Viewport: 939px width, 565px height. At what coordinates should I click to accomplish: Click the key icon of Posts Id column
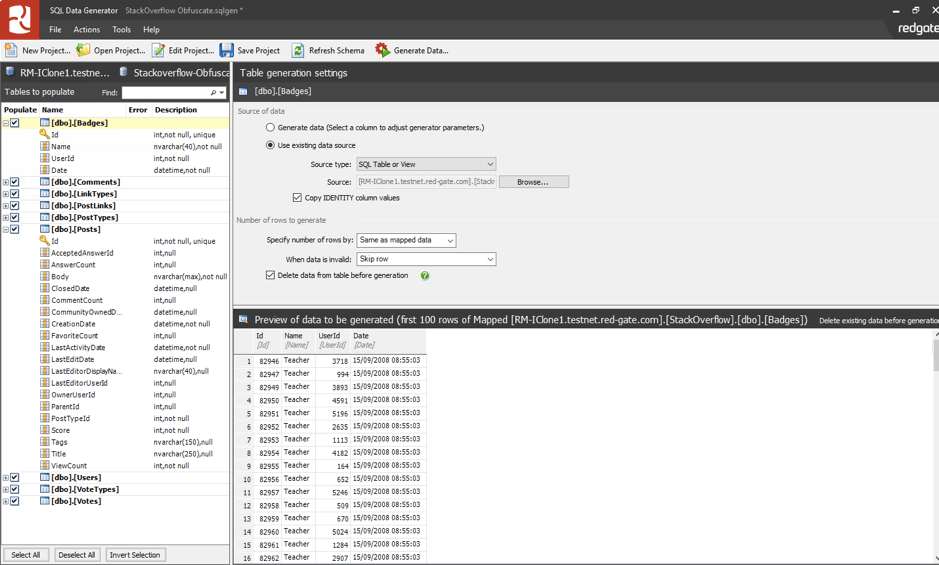(x=44, y=240)
